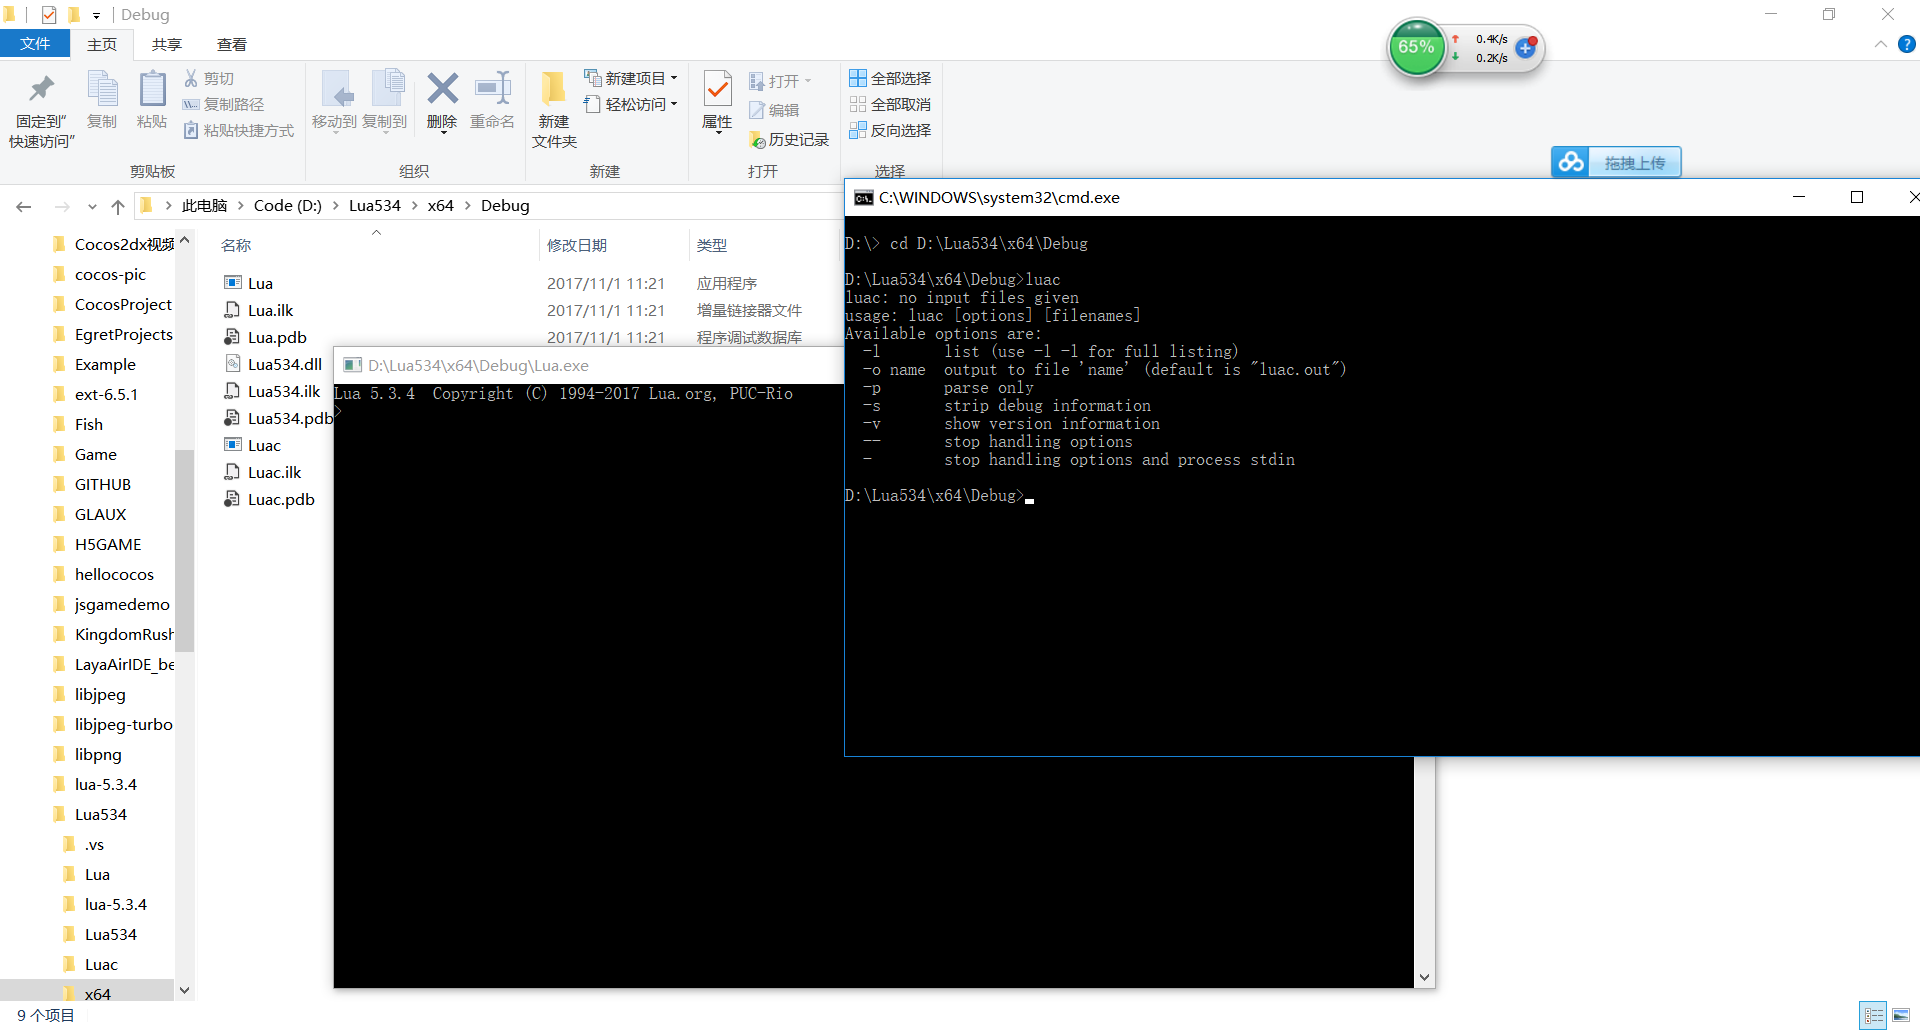Expand recent locations dropdown arrow
This screenshot has height=1030, width=1920.
point(92,207)
